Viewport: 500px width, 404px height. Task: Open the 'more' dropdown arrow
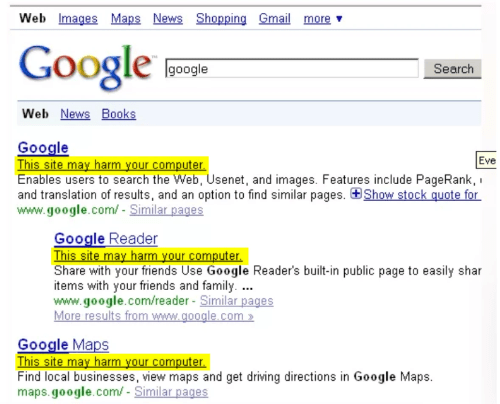coord(339,19)
